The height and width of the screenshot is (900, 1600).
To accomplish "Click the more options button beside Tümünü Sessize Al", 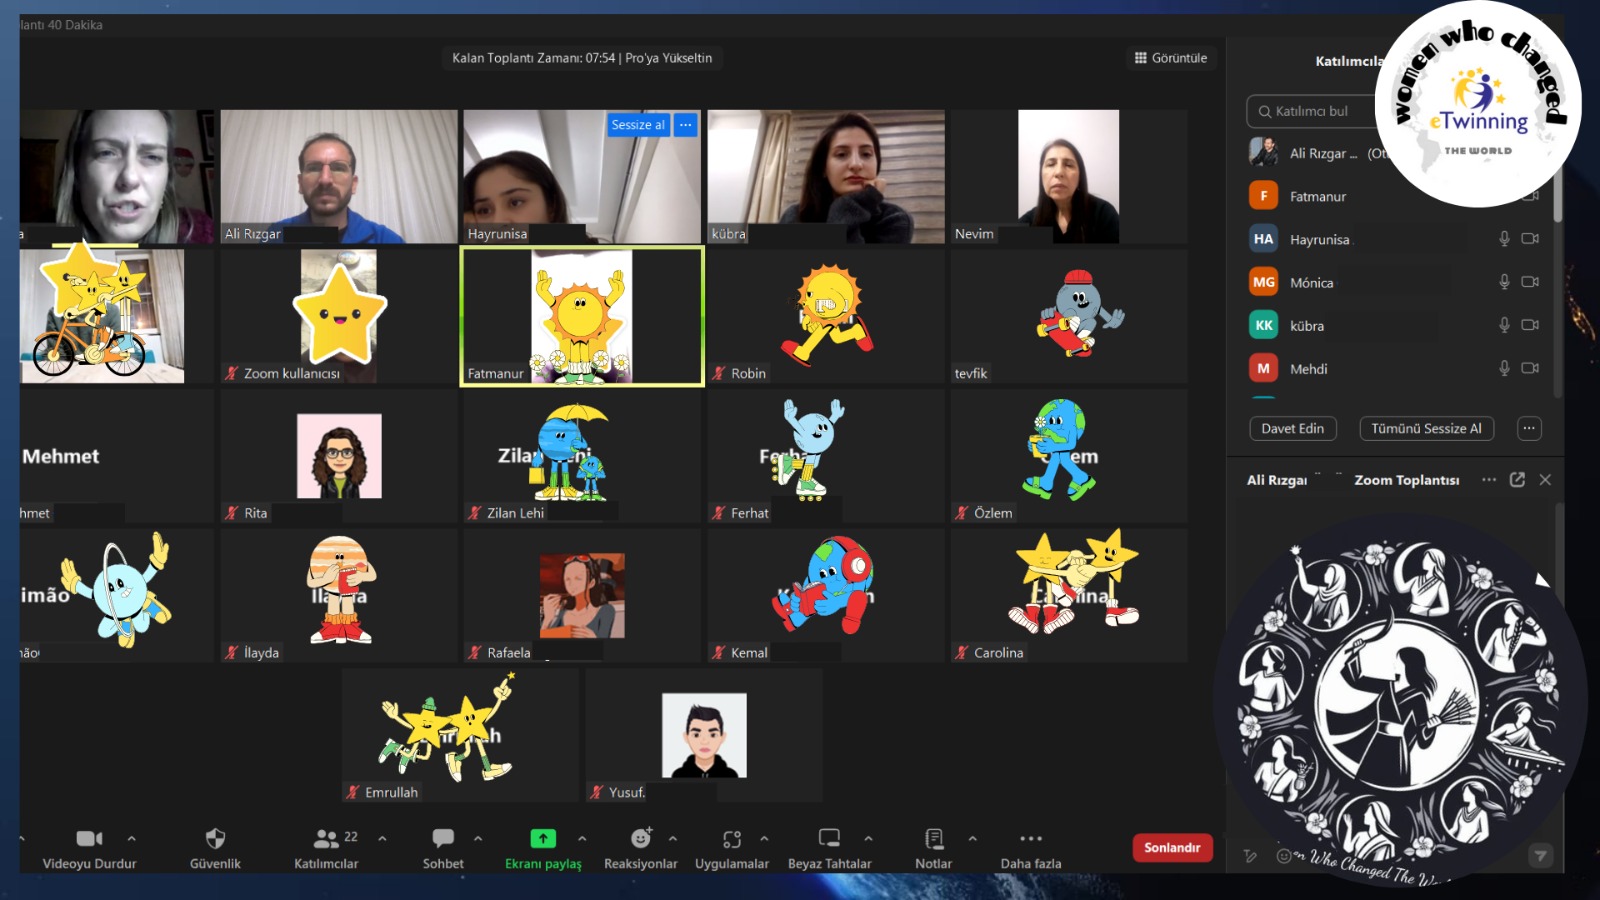I will pyautogui.click(x=1529, y=428).
